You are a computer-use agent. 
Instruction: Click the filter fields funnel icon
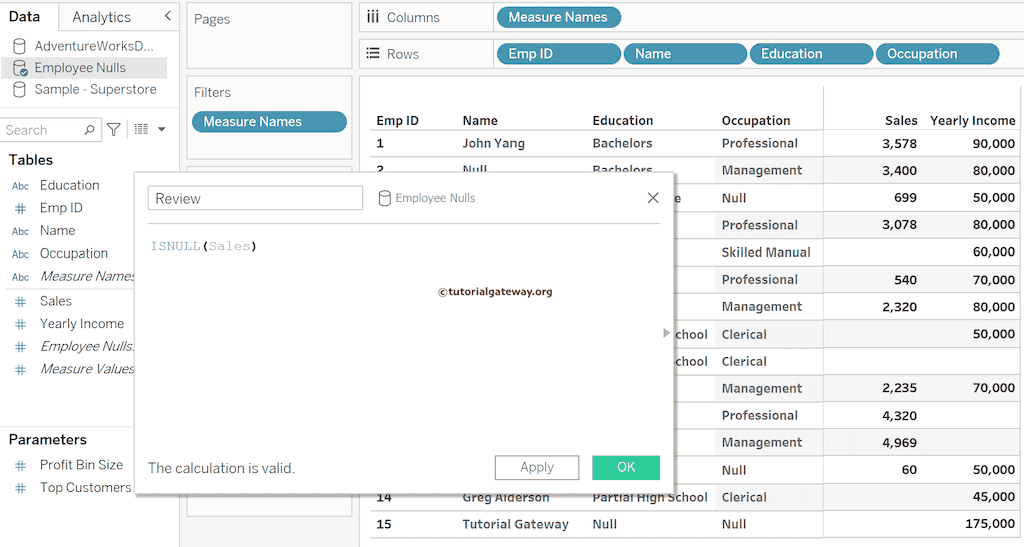(114, 129)
